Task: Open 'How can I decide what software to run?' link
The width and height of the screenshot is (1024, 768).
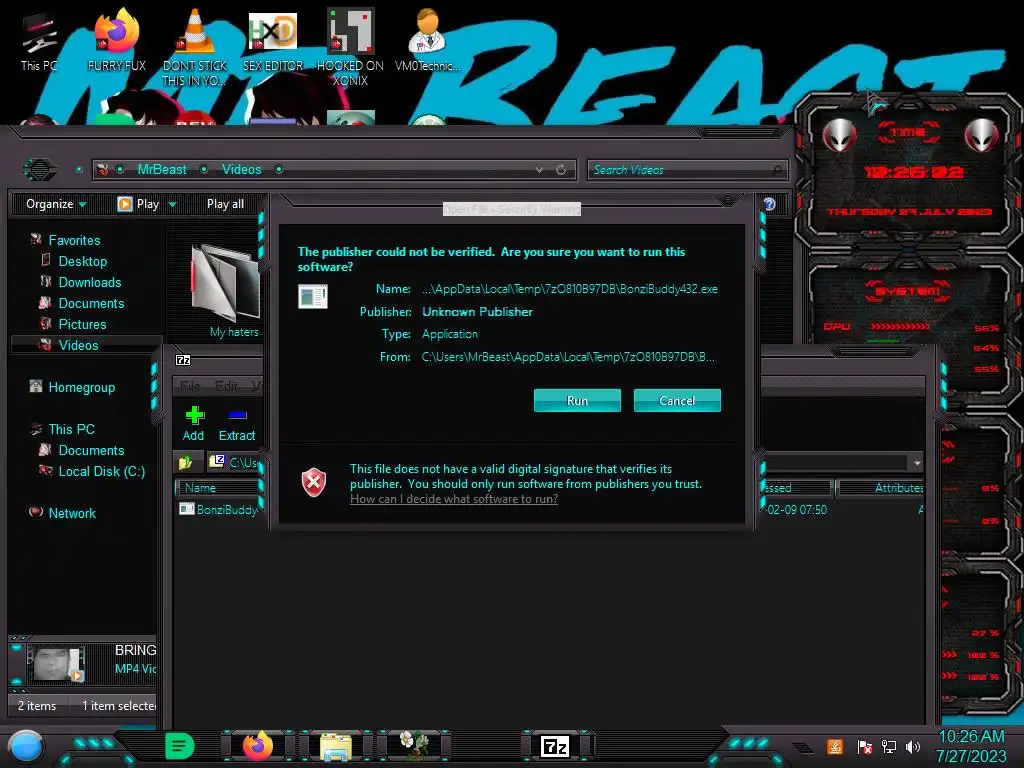Action: point(453,499)
